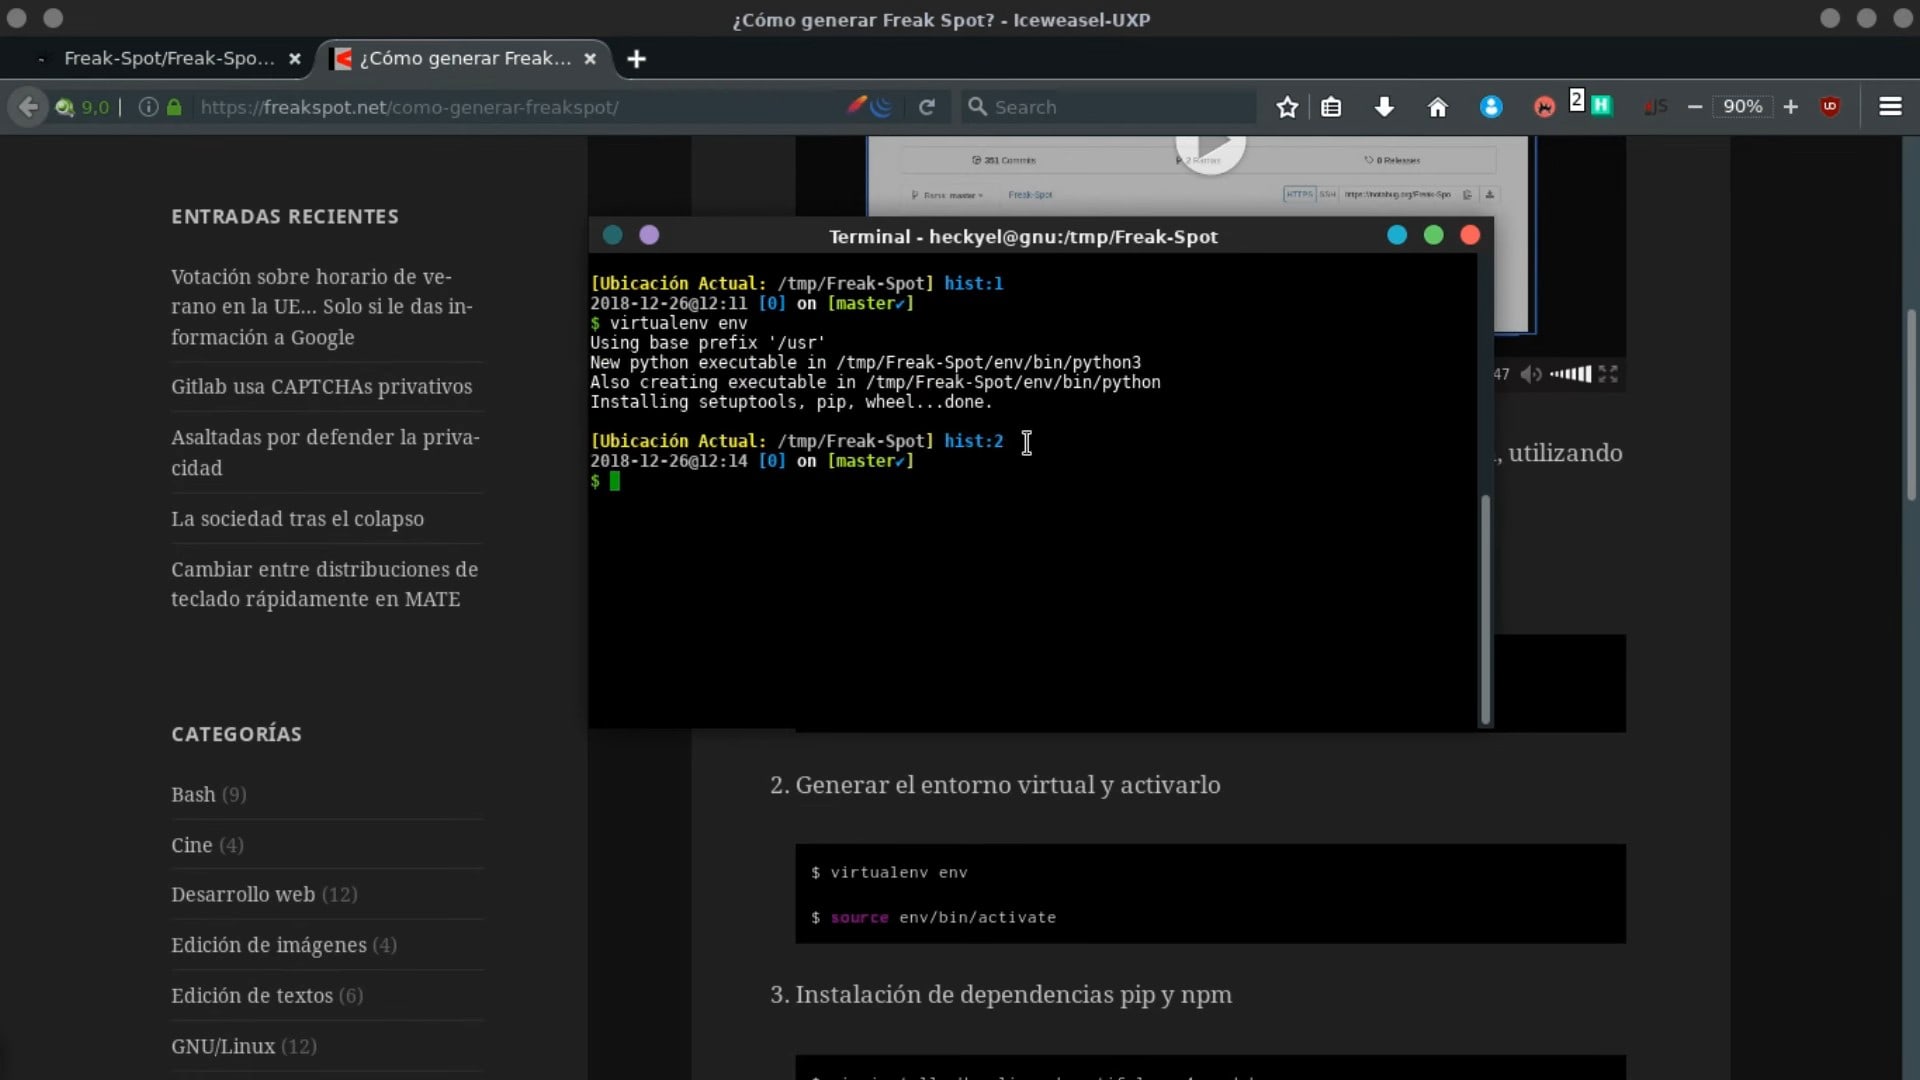The height and width of the screenshot is (1080, 1920).
Task: Open the uBlock Origin shield icon
Action: click(x=1830, y=106)
